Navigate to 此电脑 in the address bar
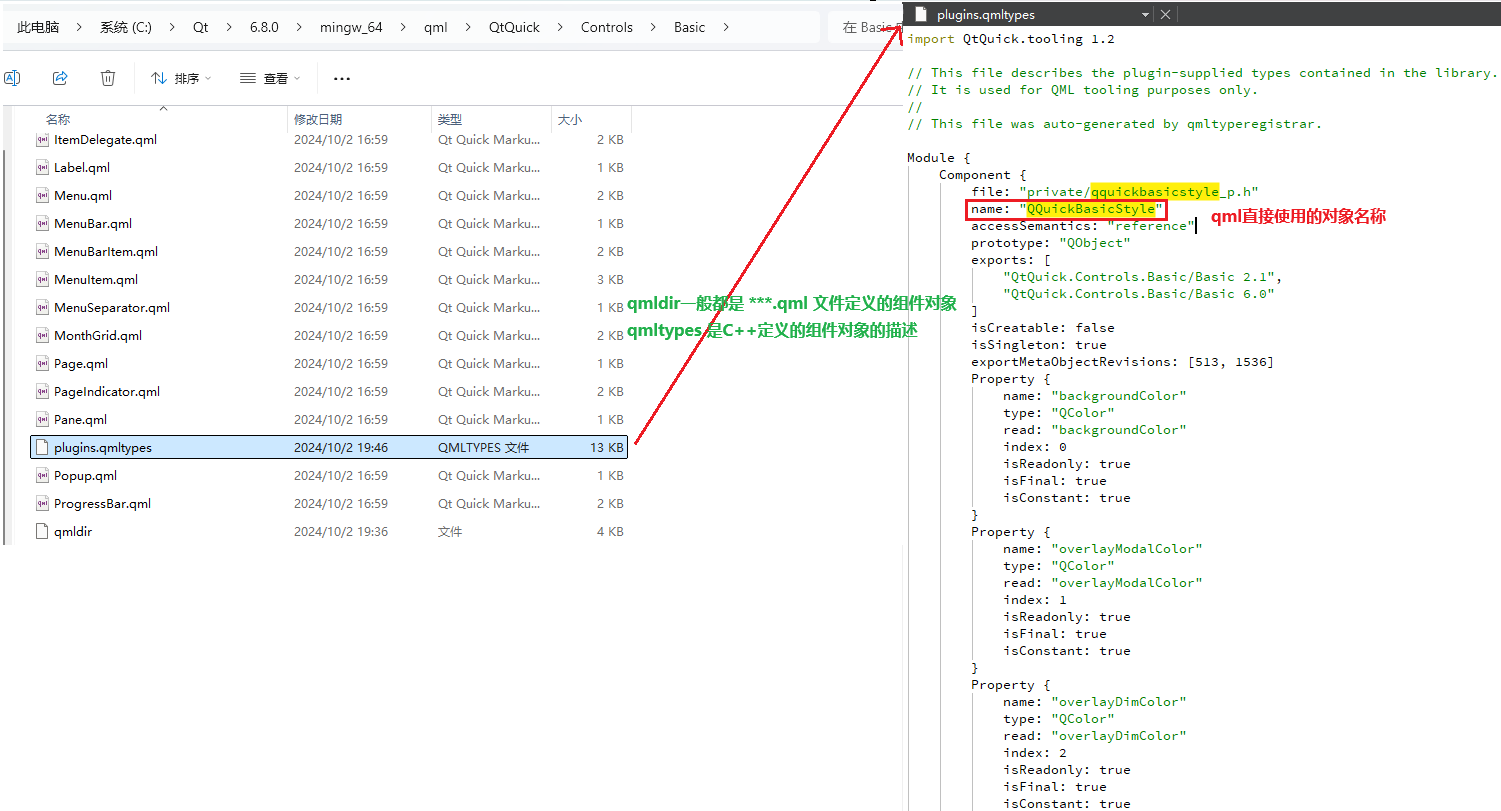1501x811 pixels. pos(38,27)
